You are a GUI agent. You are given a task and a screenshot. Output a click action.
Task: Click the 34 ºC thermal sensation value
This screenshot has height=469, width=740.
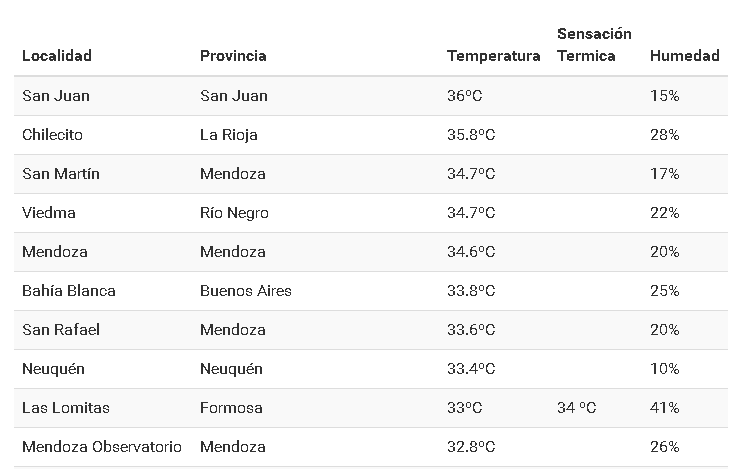pos(577,408)
